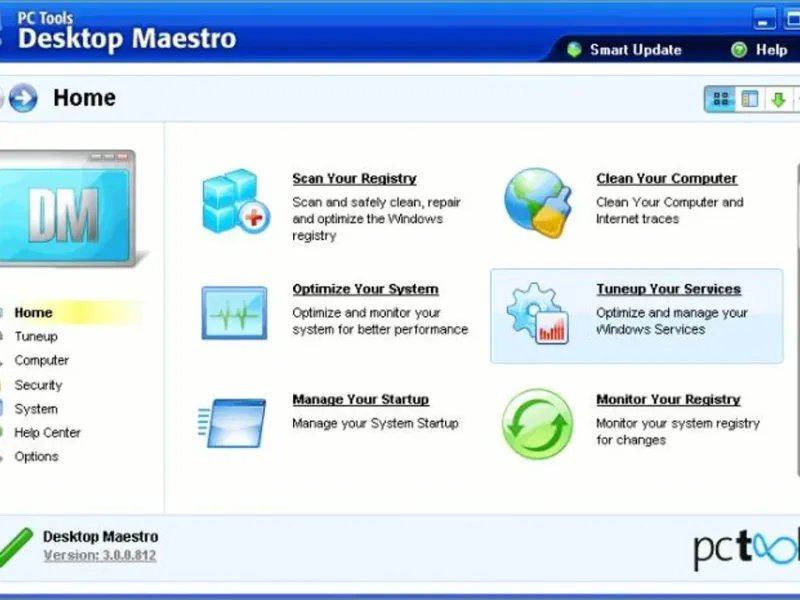Select Security in the sidebar
800x600 pixels.
(x=38, y=385)
